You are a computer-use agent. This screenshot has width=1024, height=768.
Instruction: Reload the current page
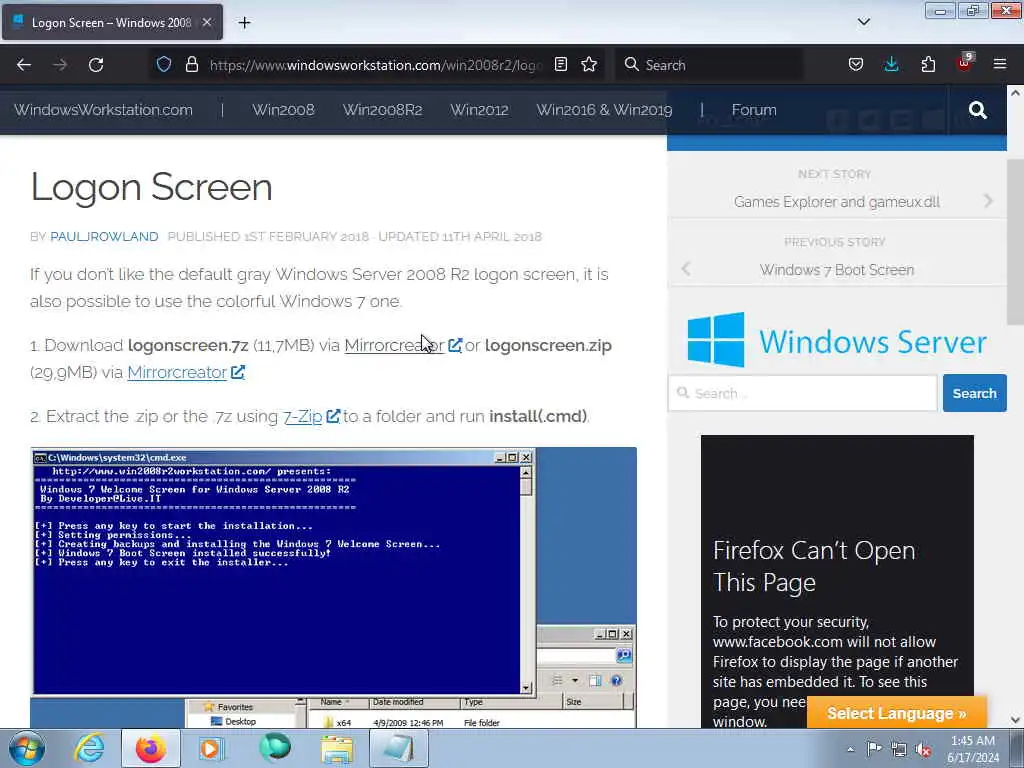(96, 65)
